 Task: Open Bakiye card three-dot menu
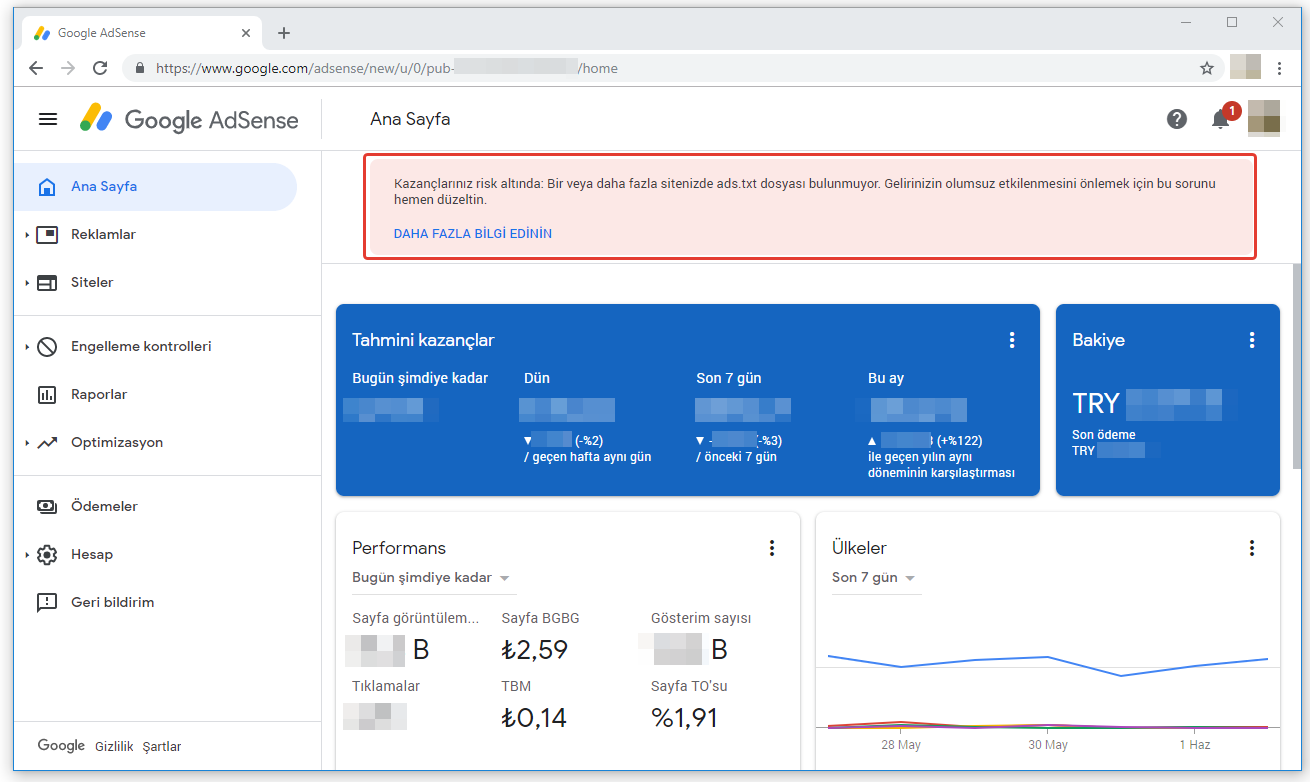pos(1252,340)
